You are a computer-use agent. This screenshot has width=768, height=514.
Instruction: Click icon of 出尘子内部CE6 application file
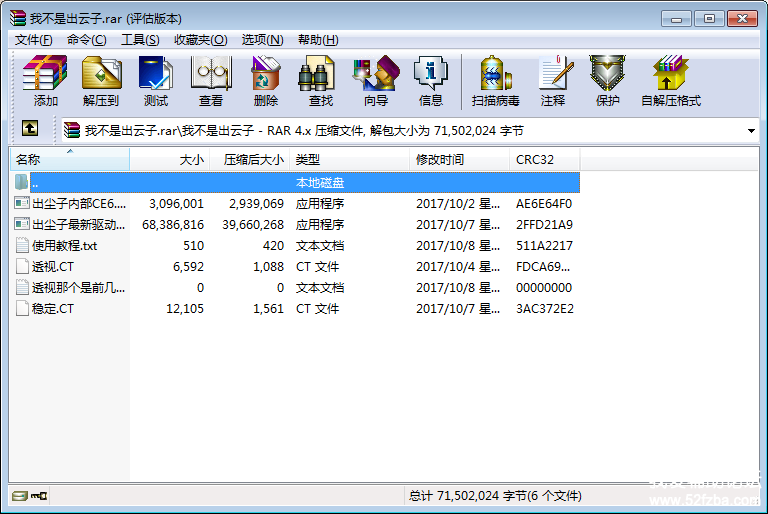(x=22, y=203)
